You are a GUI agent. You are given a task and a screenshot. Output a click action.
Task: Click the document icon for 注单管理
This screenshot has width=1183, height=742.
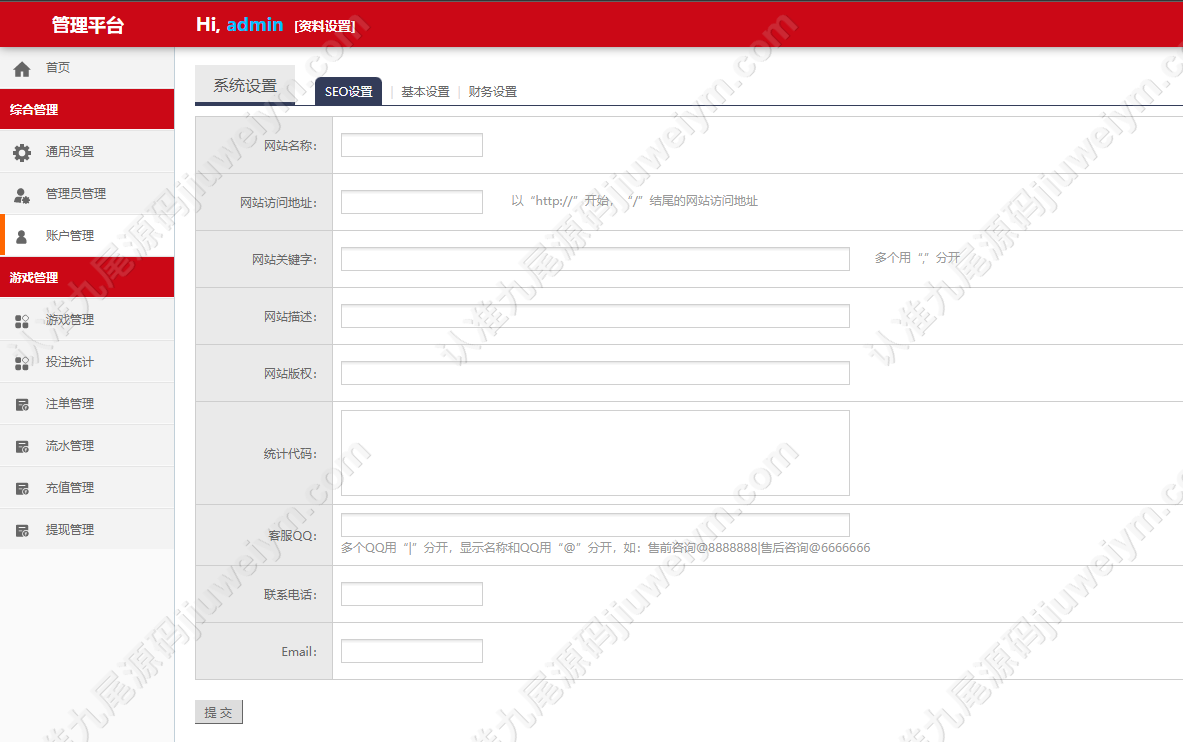click(x=23, y=405)
